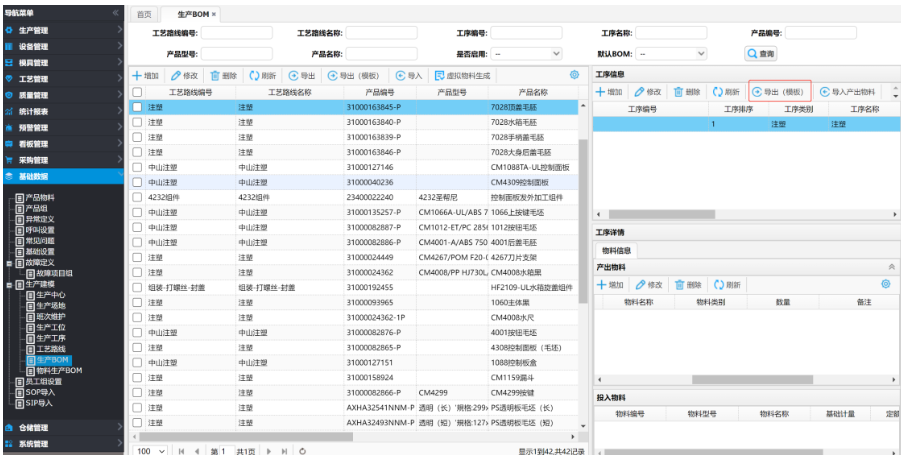
Task: Click 导出（模板） in the 工序信息 toolbar
Action: [779, 91]
